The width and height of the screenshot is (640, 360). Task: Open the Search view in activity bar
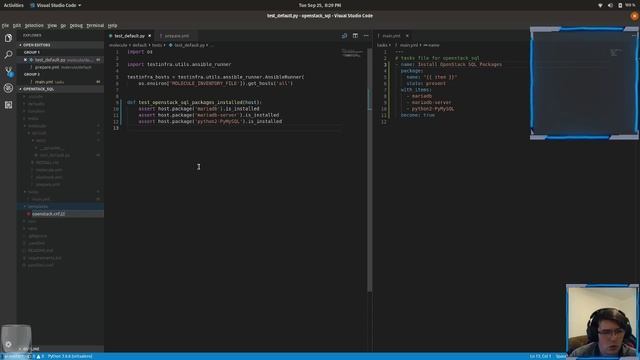point(8,55)
